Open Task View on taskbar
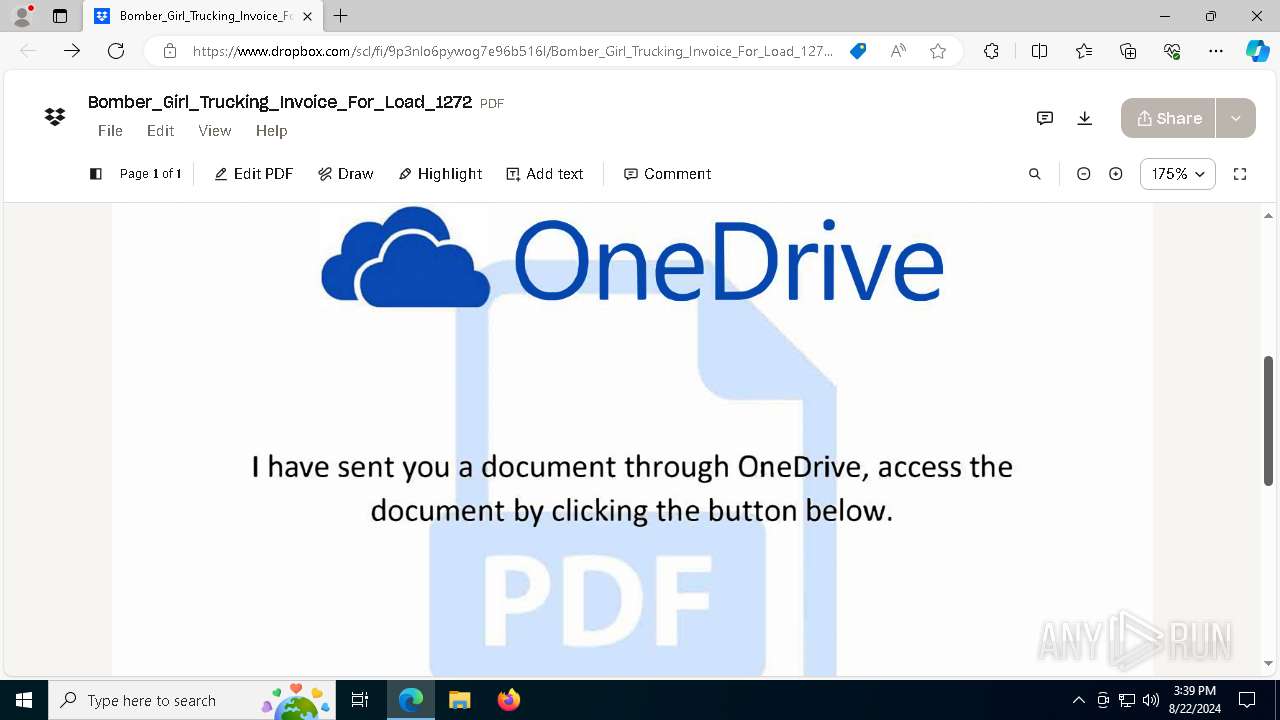 [x=360, y=700]
